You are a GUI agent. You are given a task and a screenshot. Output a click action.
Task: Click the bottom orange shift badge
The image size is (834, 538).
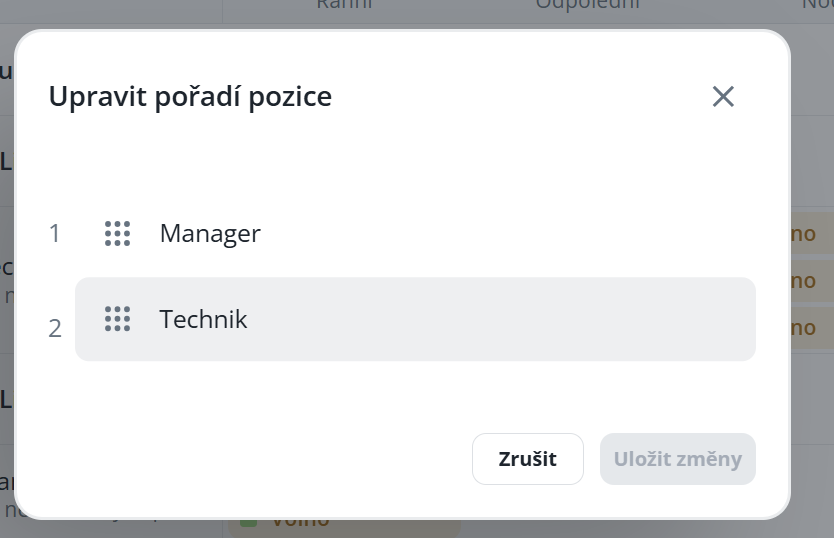(811, 327)
